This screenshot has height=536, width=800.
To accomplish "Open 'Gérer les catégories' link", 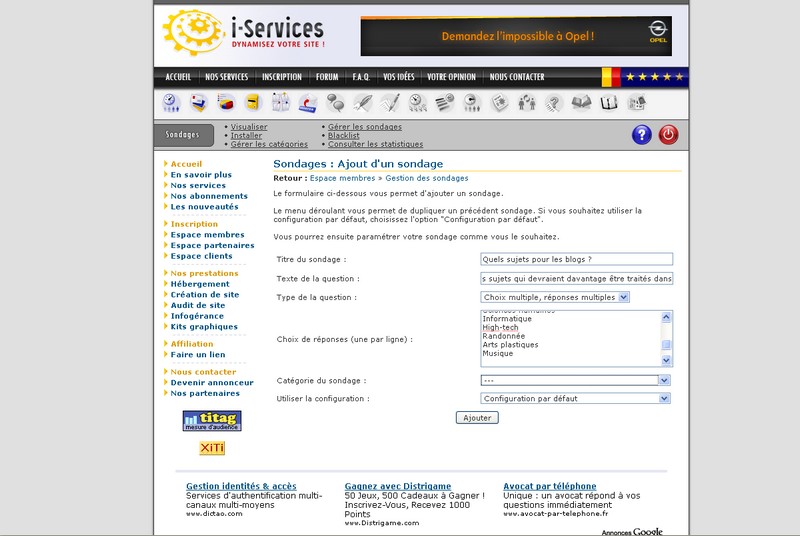I will 269,144.
